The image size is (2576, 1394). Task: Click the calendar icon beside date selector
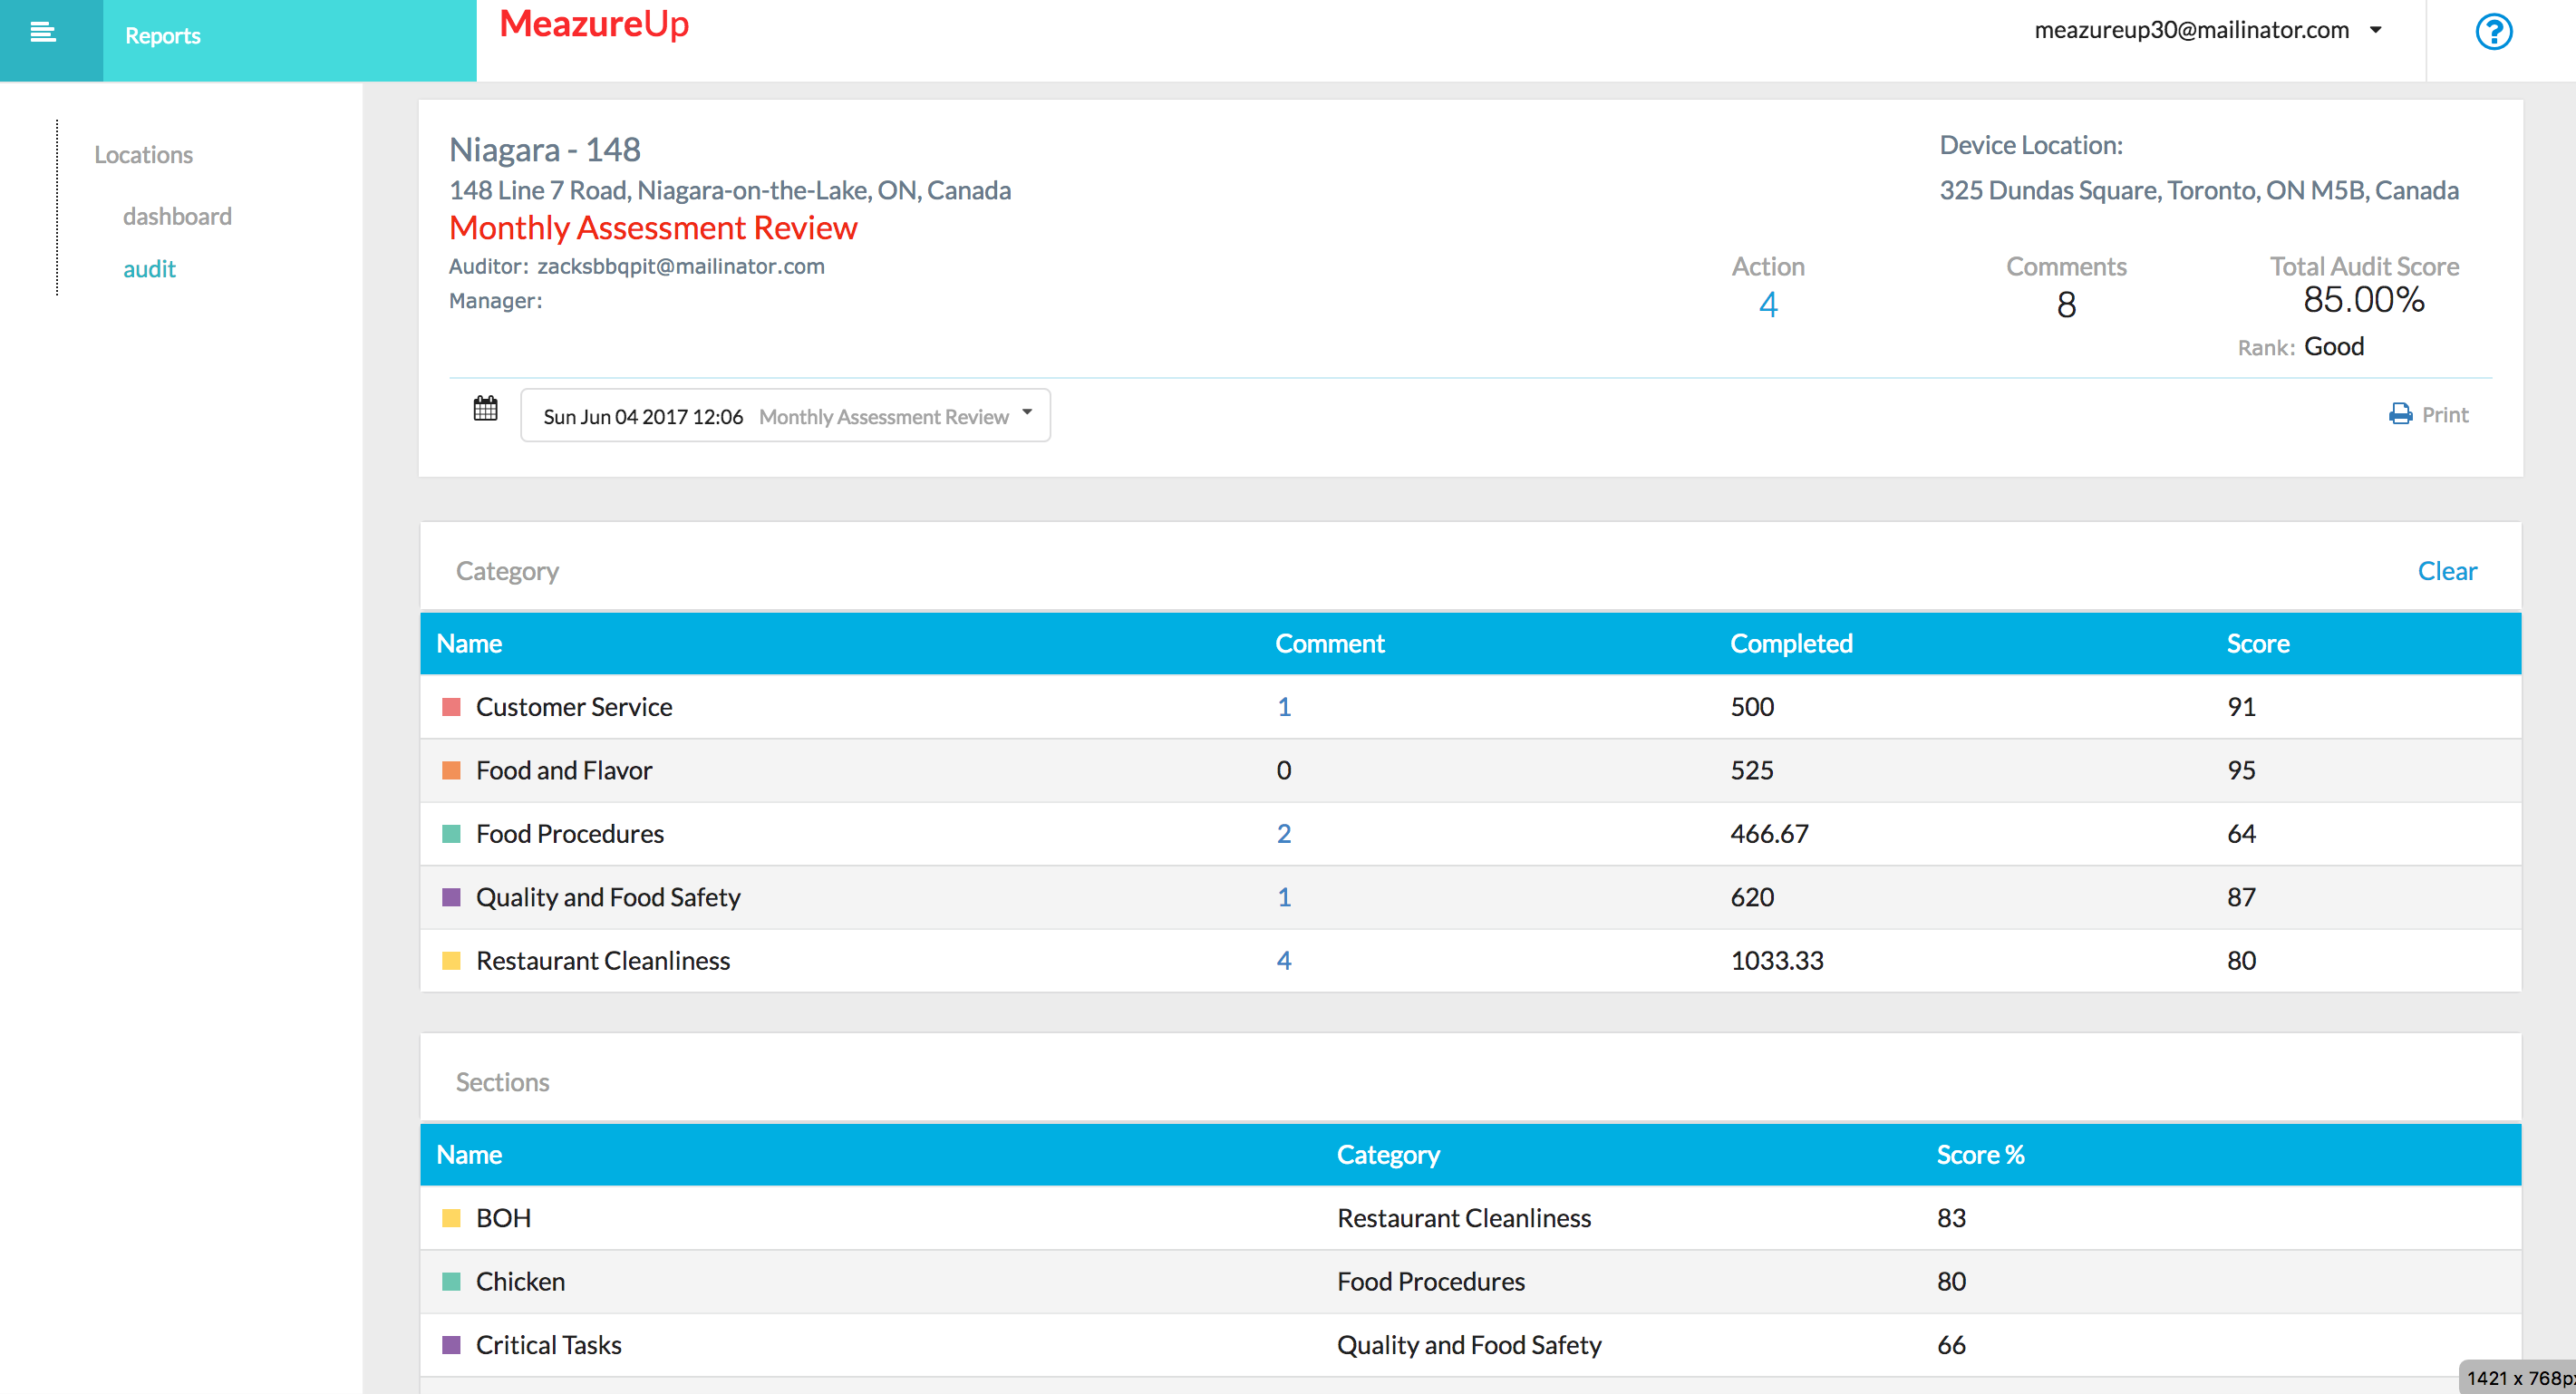pyautogui.click(x=485, y=409)
